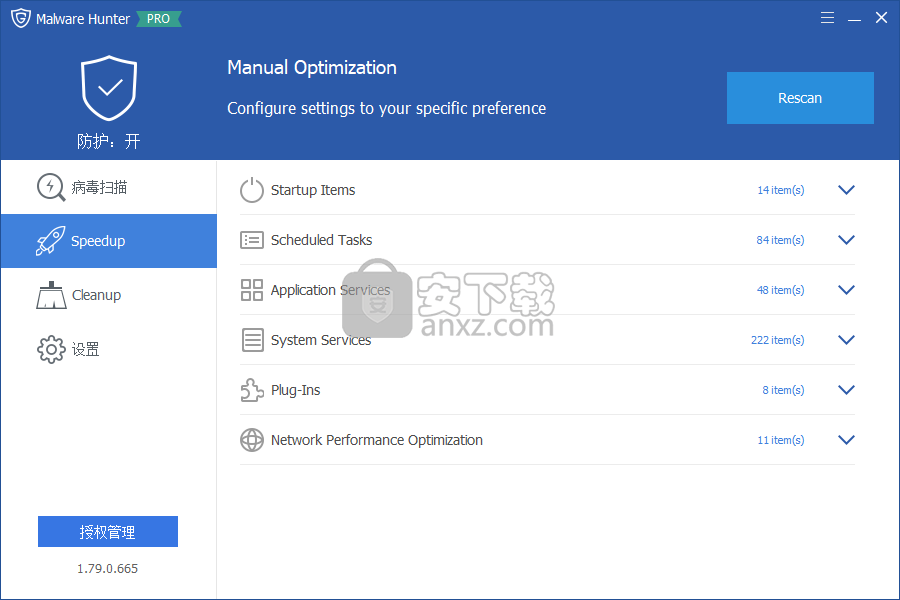Switch to the Cleanup tab

tap(108, 295)
